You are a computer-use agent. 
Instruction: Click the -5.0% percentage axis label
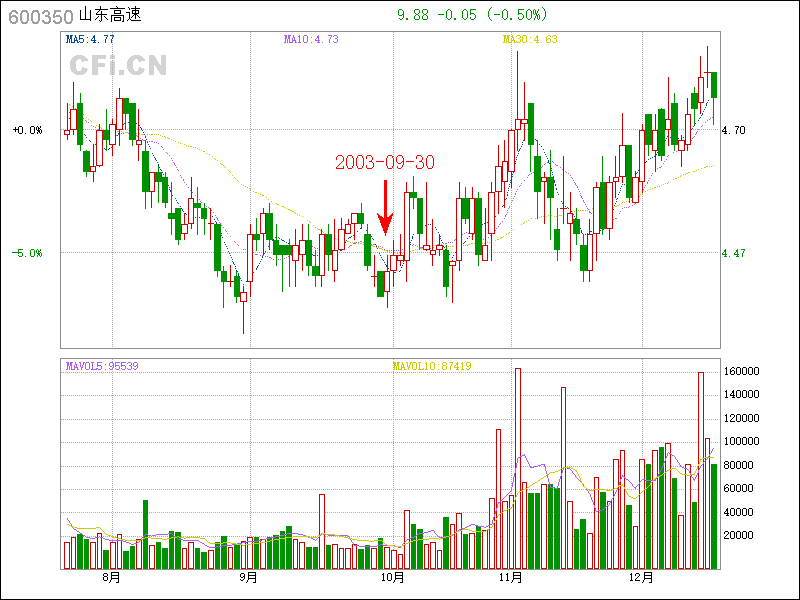point(27,254)
